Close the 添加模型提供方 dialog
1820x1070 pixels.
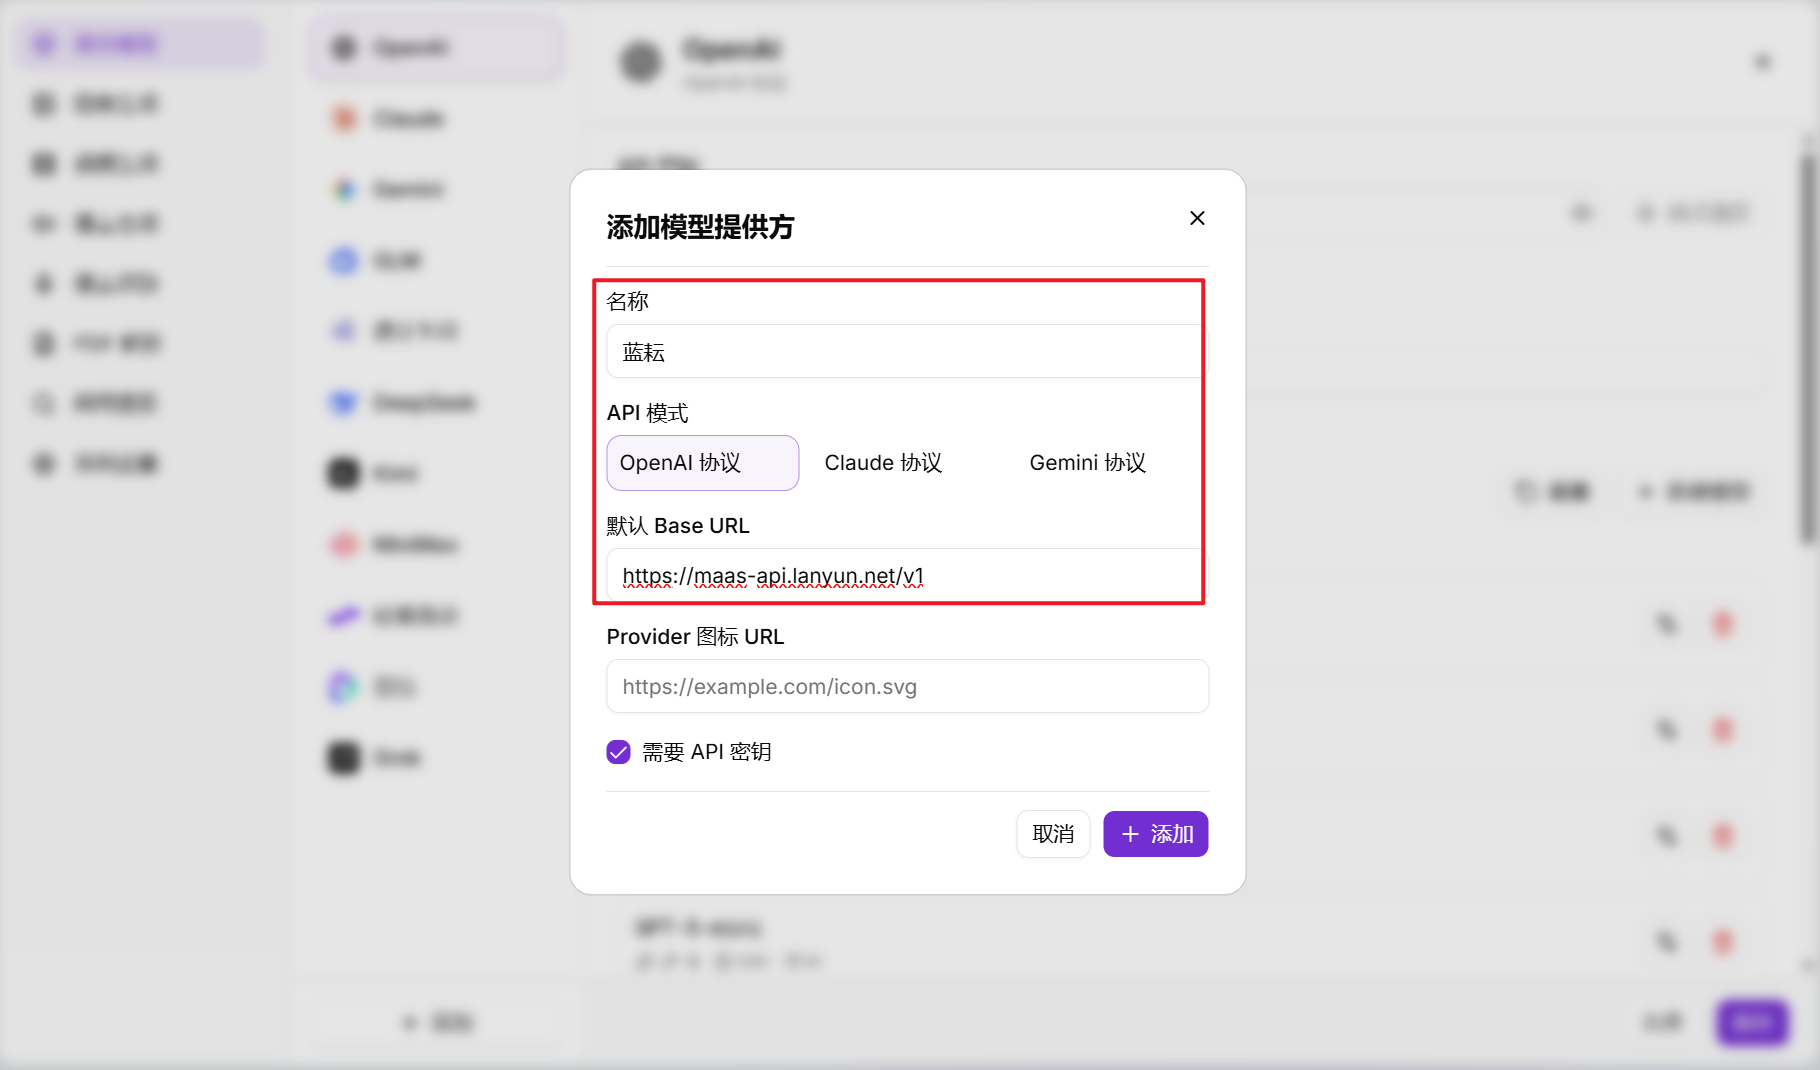point(1197,218)
